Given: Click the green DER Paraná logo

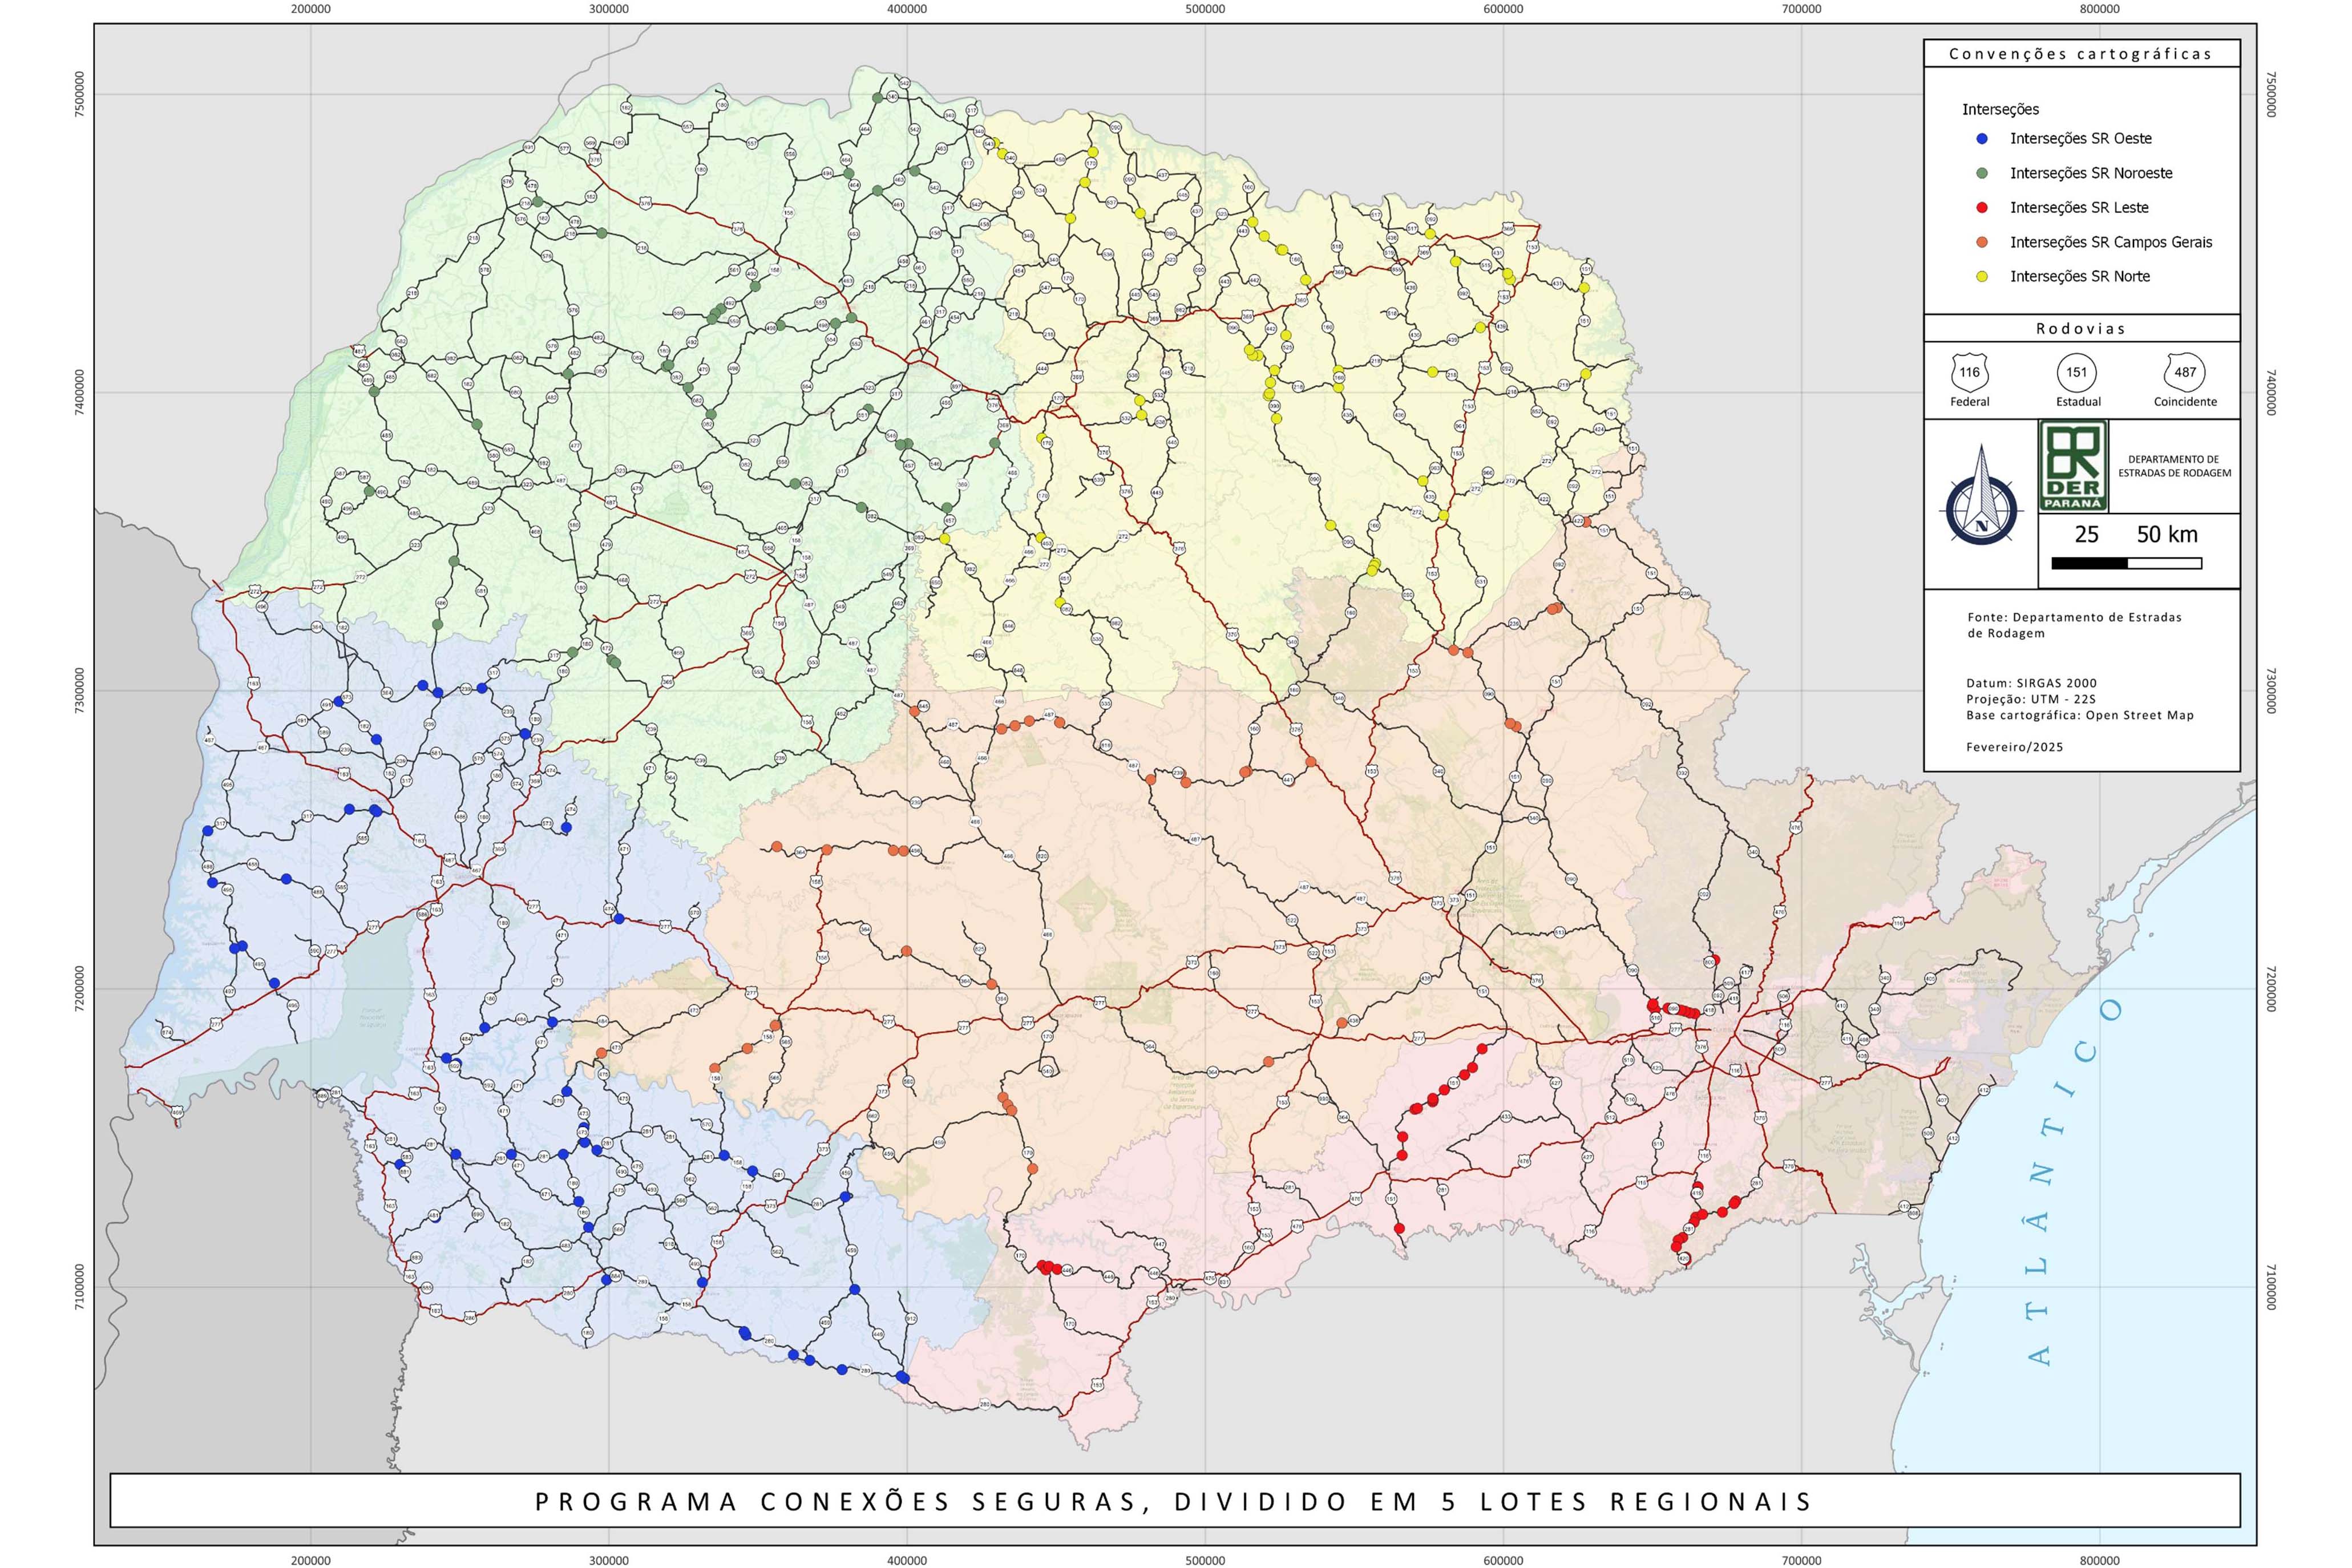Looking at the screenshot, I should click(2073, 466).
